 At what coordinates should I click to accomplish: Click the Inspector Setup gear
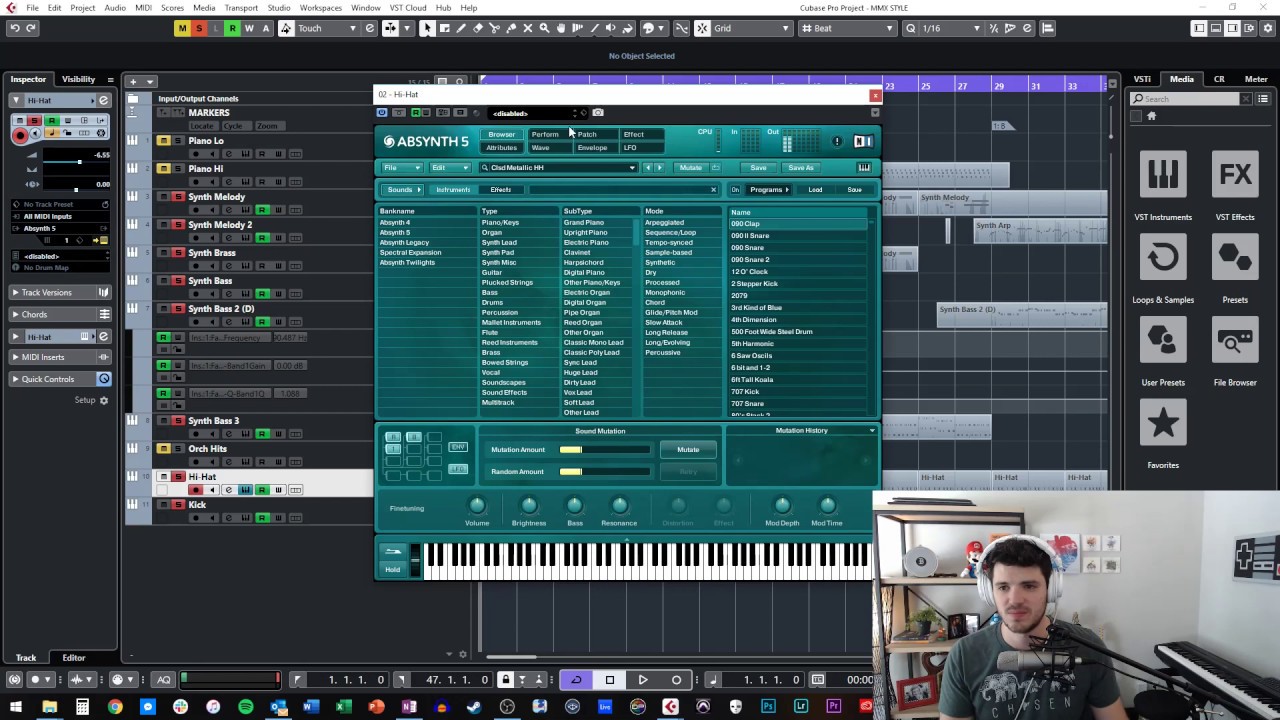103,400
